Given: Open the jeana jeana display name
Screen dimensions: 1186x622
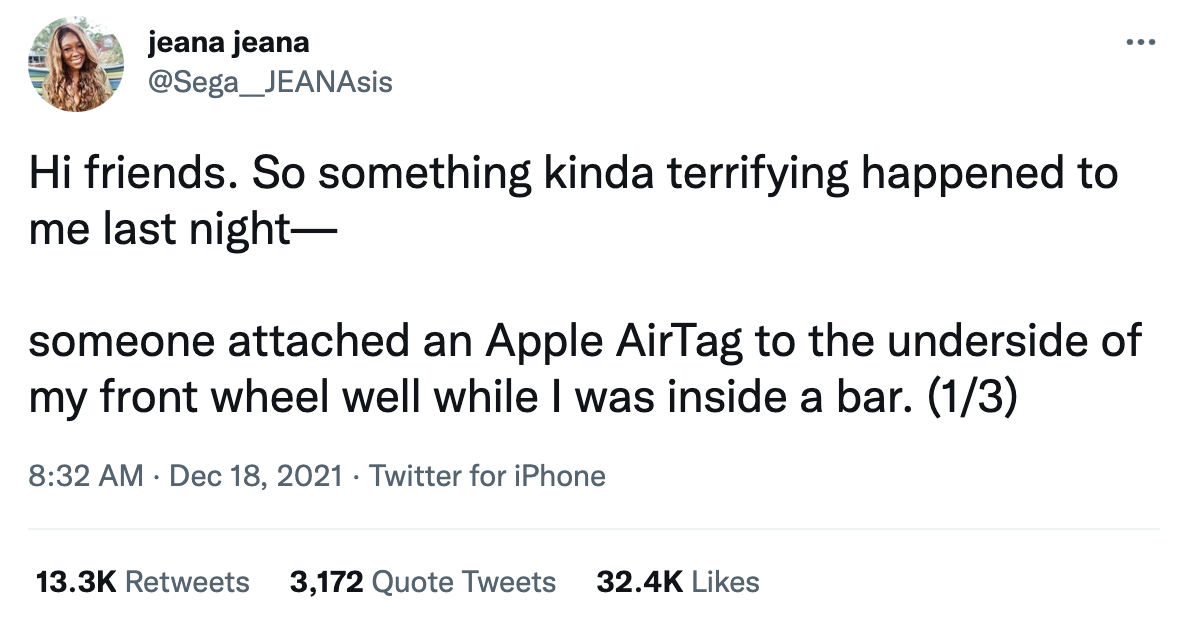Looking at the screenshot, I should tap(228, 43).
